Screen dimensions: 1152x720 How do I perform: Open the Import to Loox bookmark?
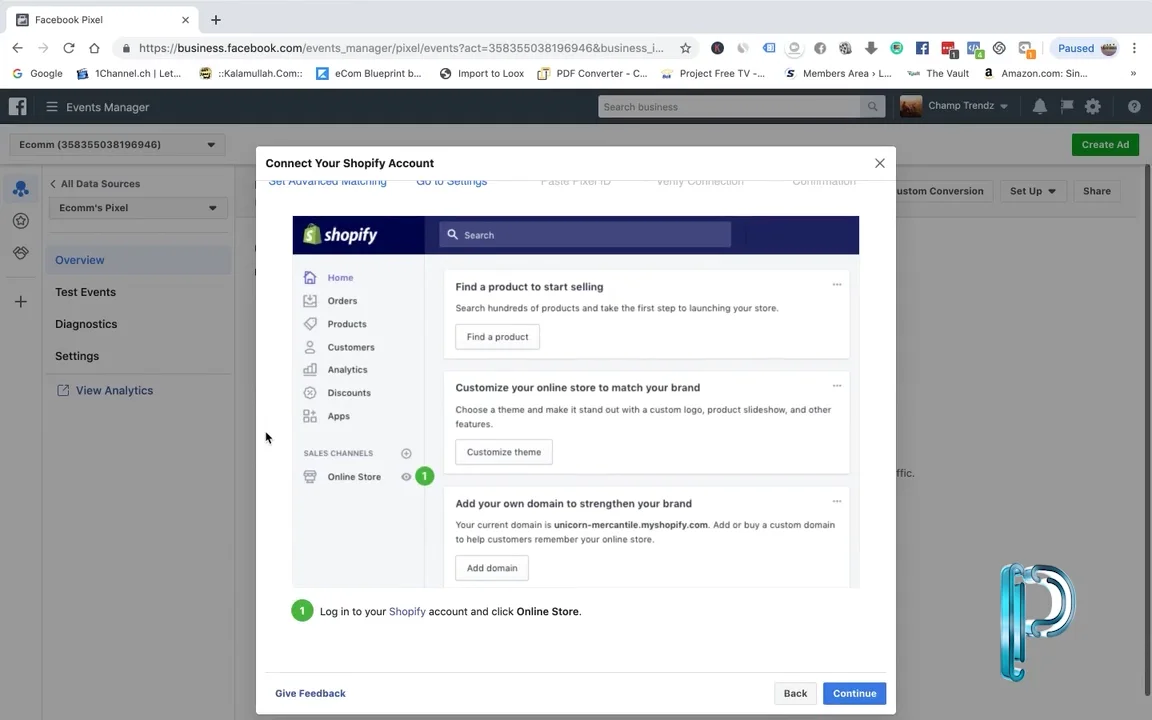[482, 73]
